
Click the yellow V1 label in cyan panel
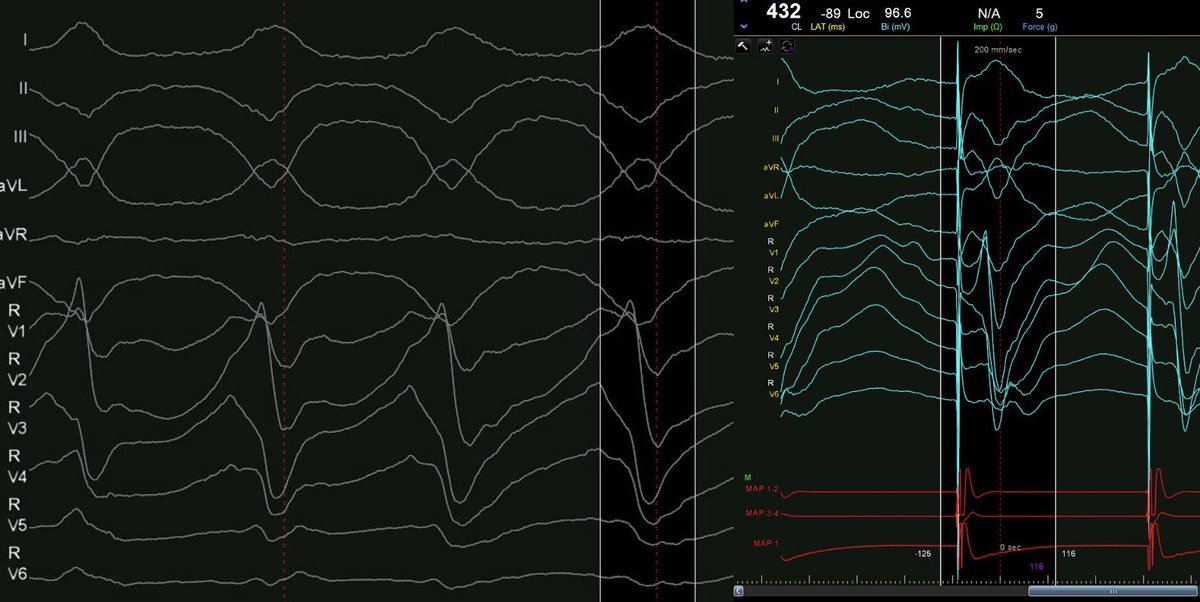[x=773, y=254]
